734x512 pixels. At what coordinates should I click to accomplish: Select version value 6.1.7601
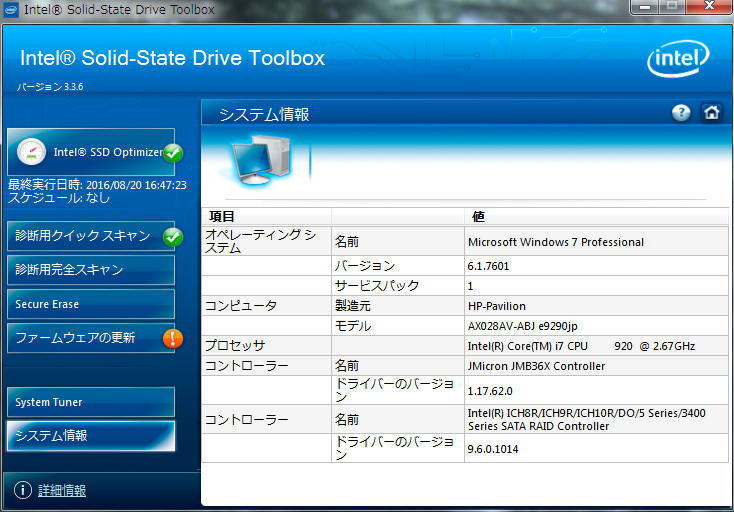(596, 266)
